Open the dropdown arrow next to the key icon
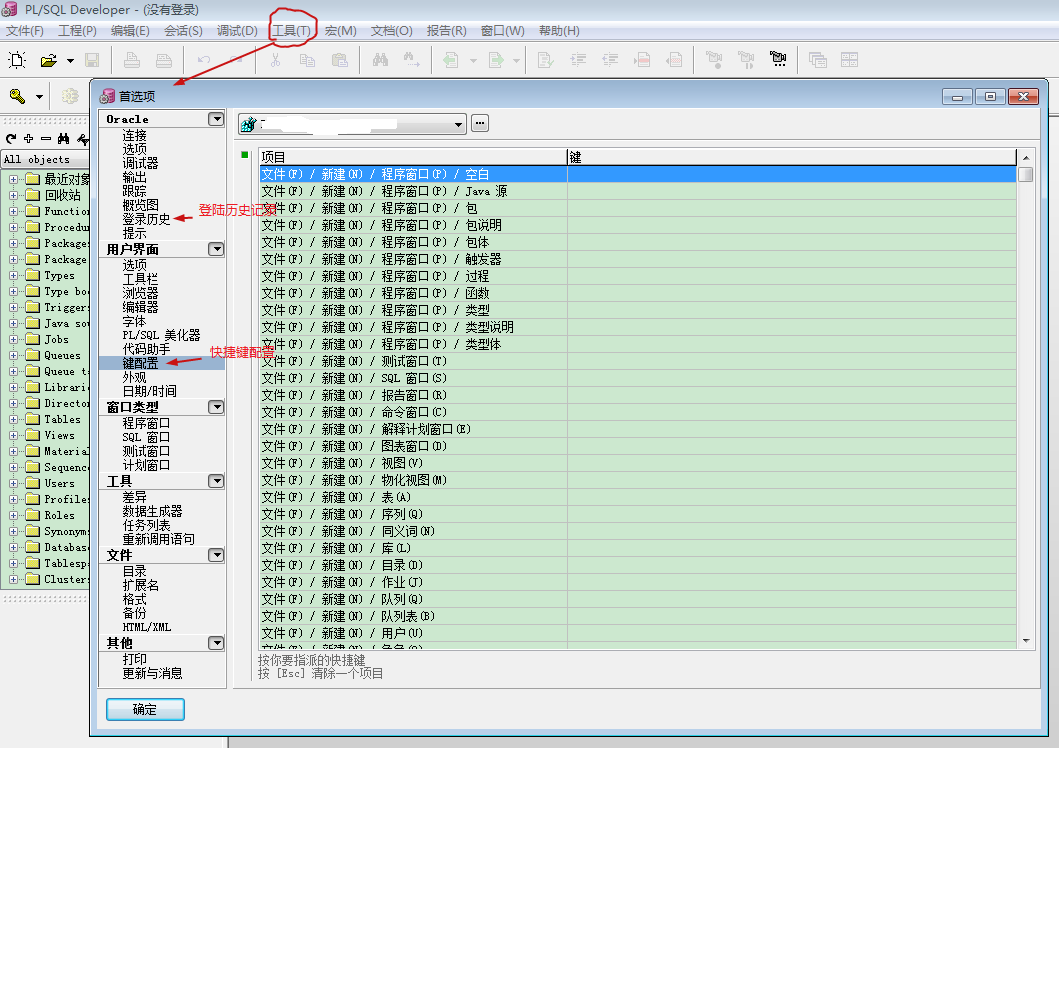Screen dimensions: 1059x1000 [x=39, y=97]
